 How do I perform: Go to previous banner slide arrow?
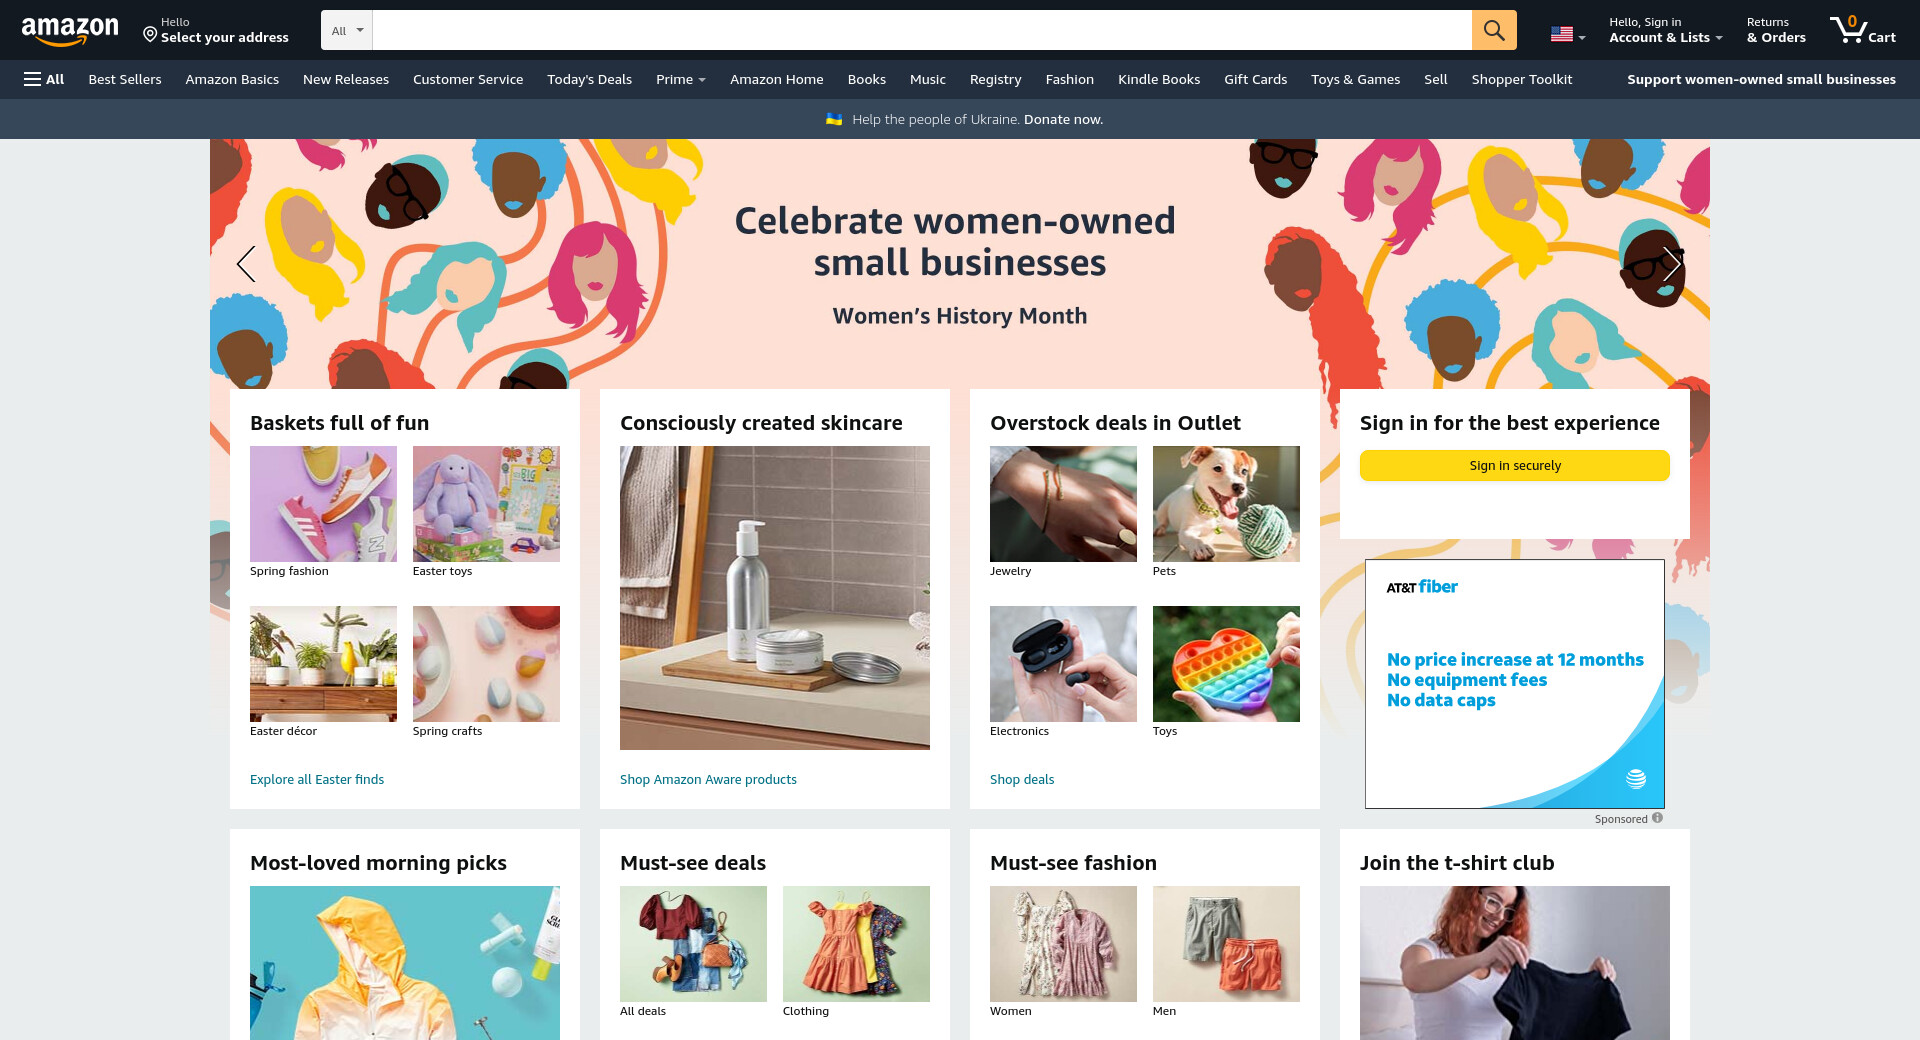coord(246,264)
